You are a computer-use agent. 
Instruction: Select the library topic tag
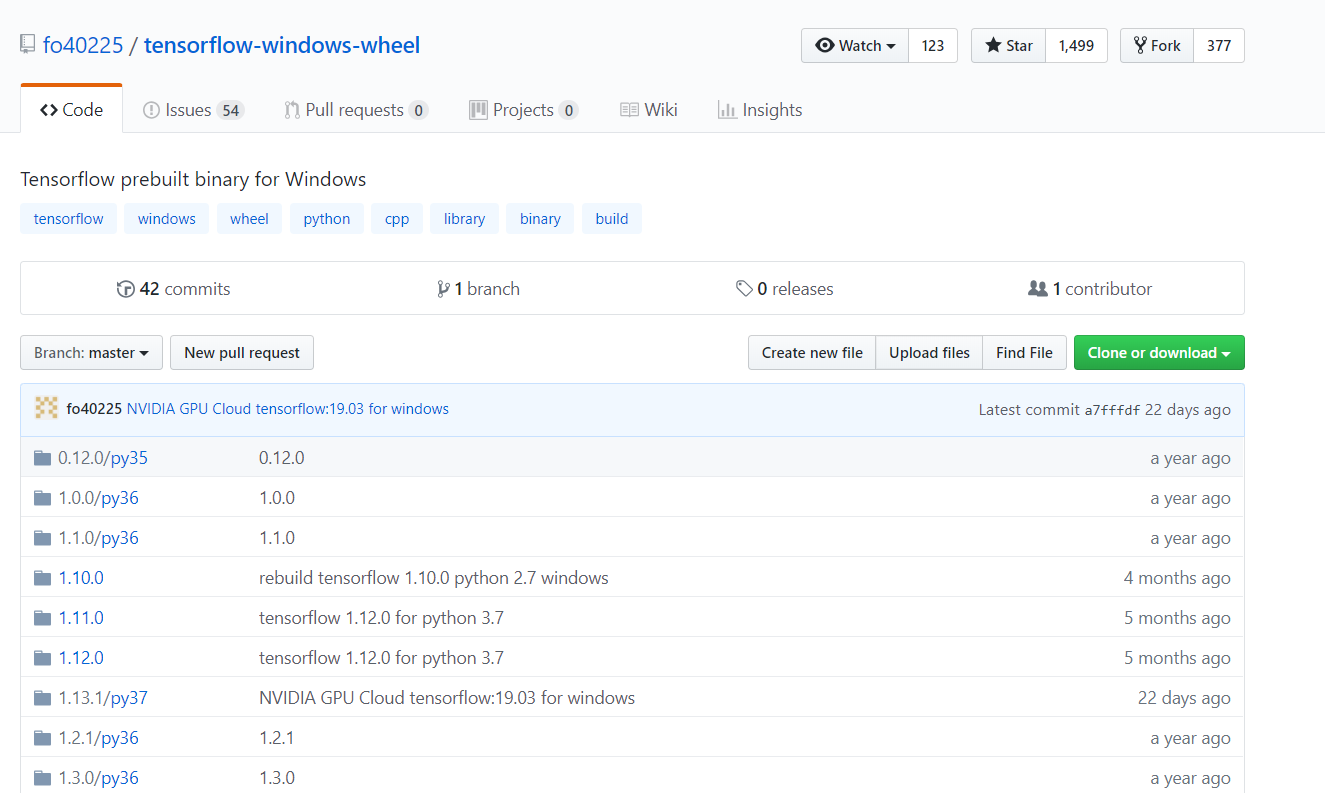pos(464,219)
